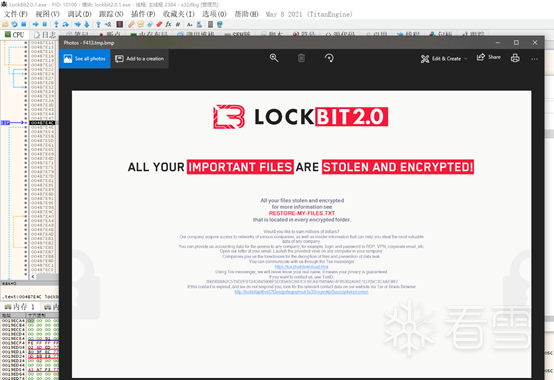Open the Bookmarks red icon
Viewport: 554px width, 380px height.
coord(159,24)
